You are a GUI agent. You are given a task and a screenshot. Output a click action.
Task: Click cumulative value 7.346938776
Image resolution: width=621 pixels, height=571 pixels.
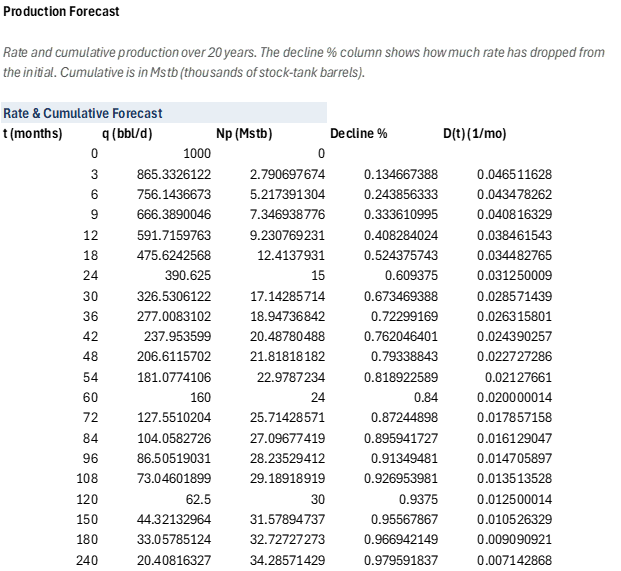coord(287,215)
